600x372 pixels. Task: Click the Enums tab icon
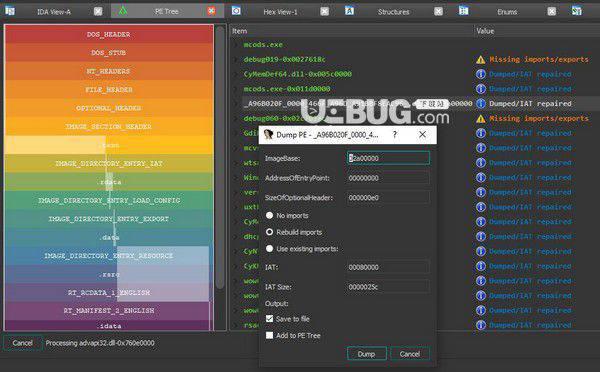463,11
